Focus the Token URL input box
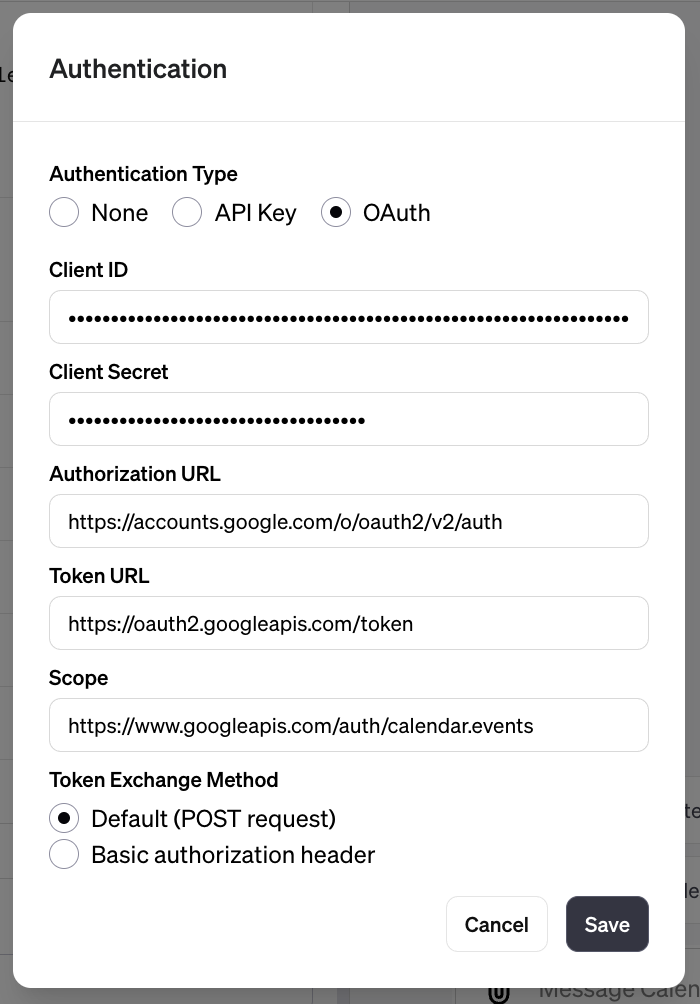Image resolution: width=700 pixels, height=1004 pixels. [348, 624]
